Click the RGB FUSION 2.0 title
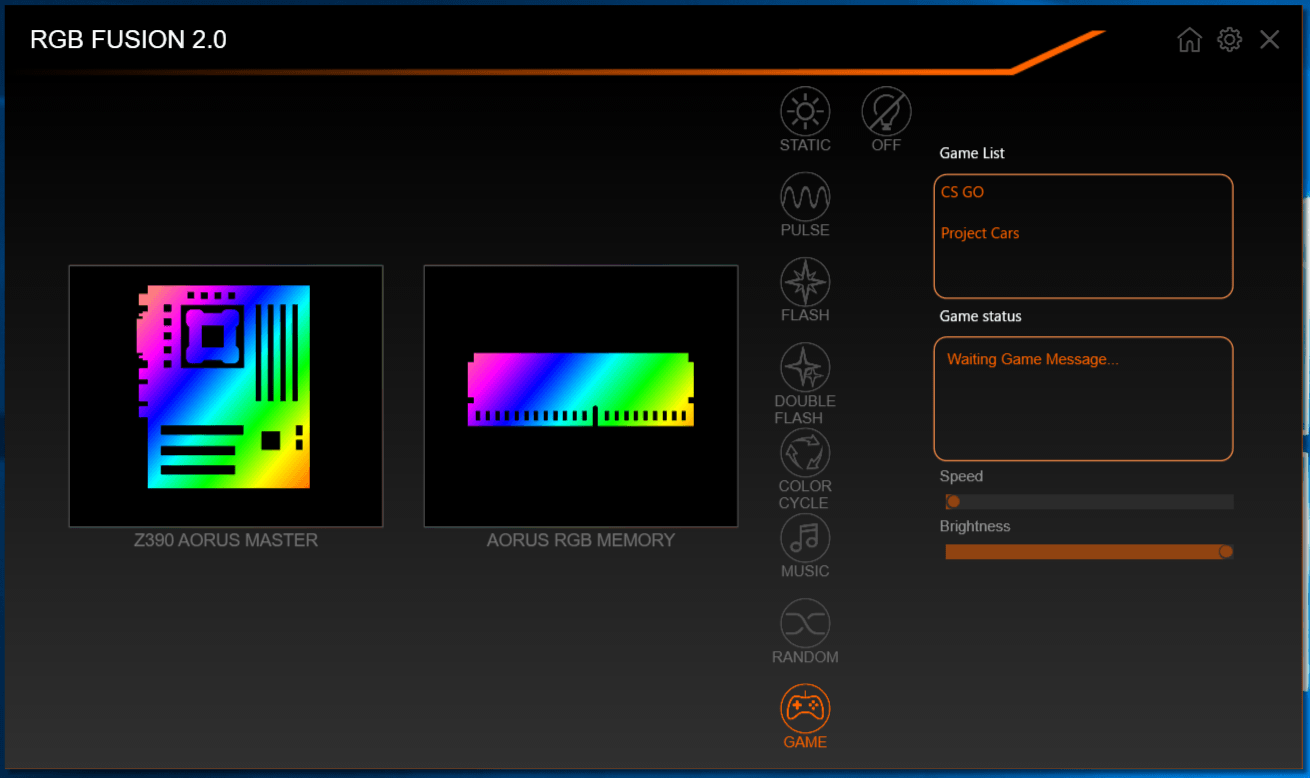This screenshot has height=778, width=1310. point(128,40)
